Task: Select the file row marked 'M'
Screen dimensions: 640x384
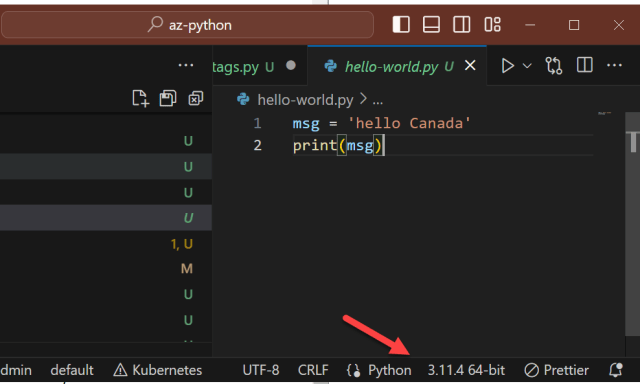Action: pos(106,269)
